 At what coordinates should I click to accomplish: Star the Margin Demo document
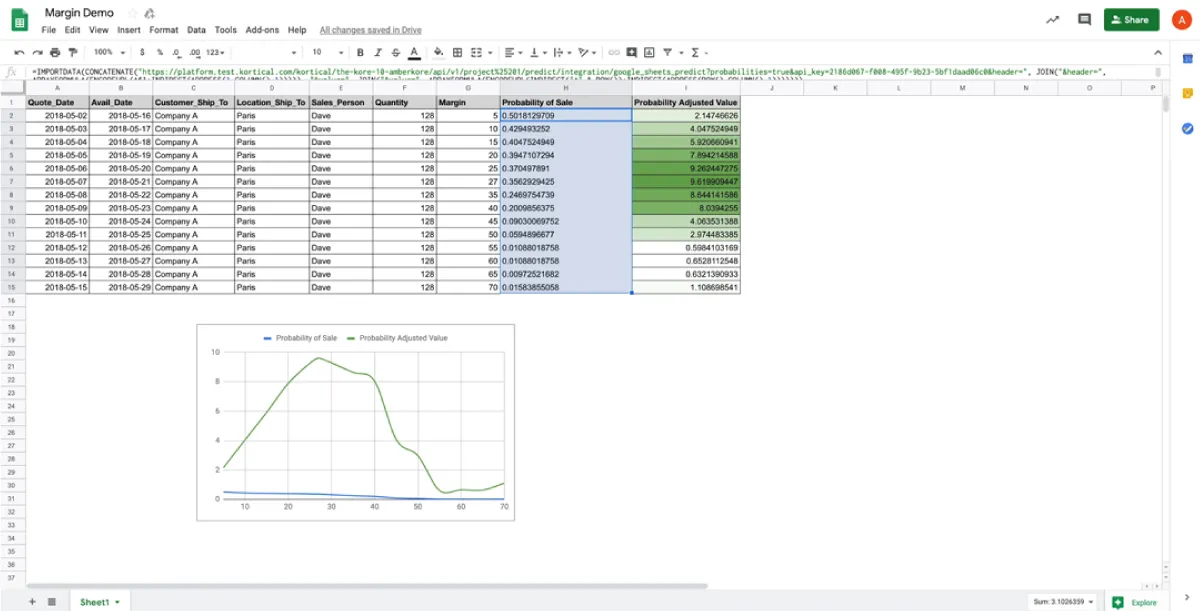(x=133, y=14)
